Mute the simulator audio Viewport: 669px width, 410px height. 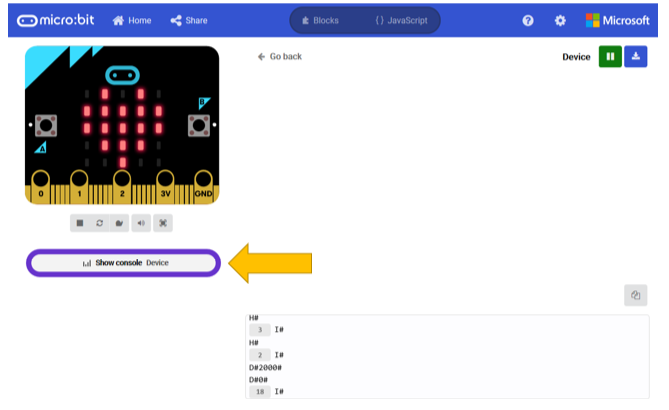tap(141, 223)
